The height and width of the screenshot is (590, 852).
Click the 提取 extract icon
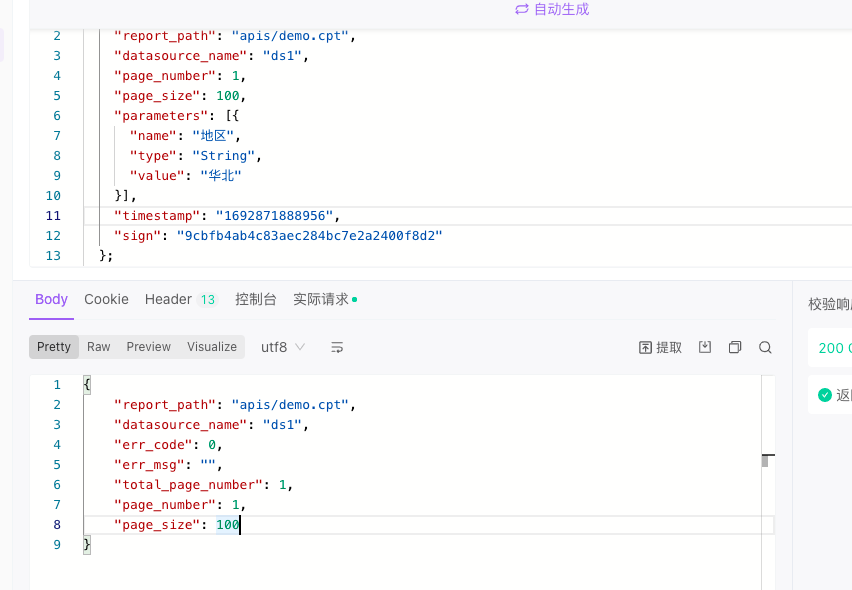coord(660,348)
